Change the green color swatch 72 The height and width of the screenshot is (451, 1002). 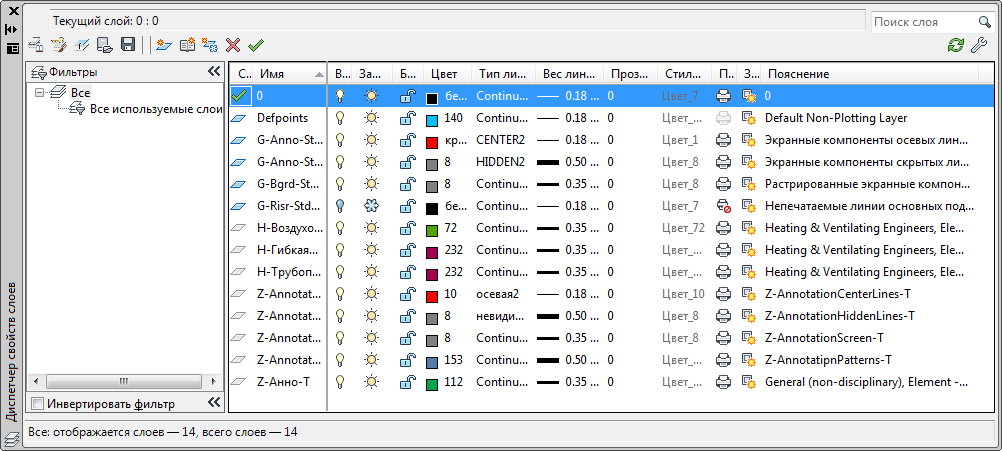point(432,231)
